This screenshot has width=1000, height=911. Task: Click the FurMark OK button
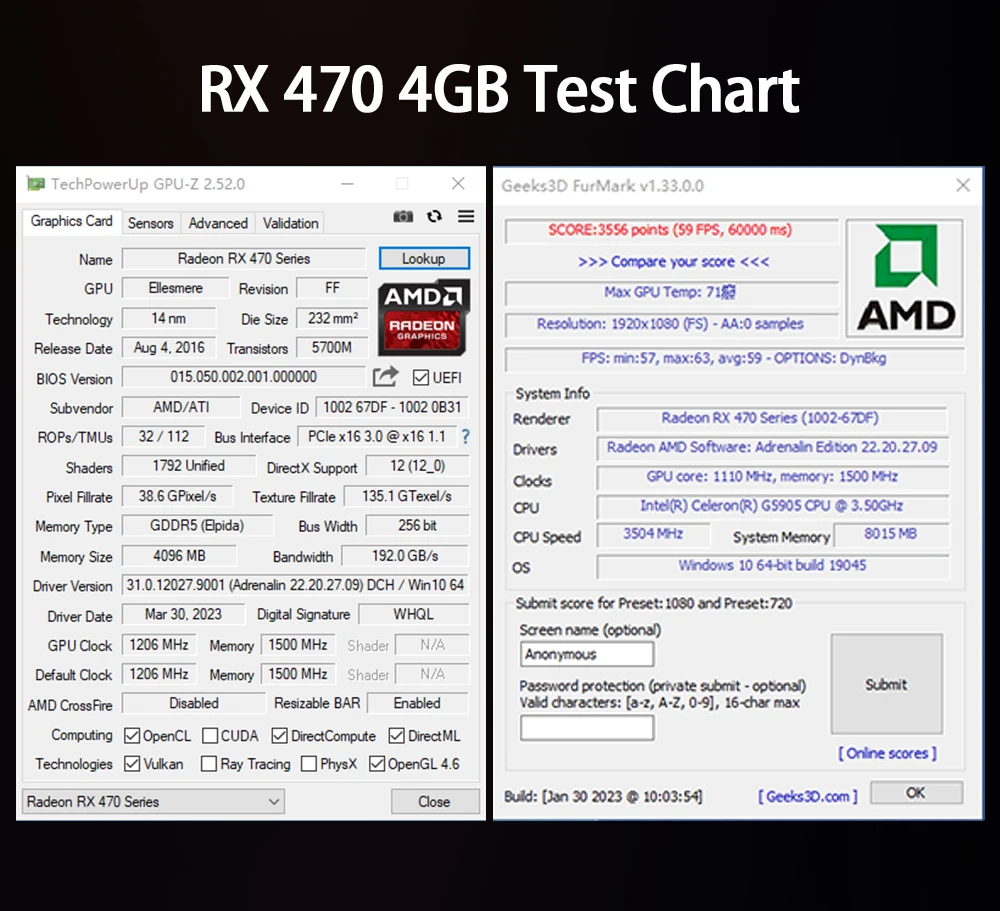click(916, 792)
